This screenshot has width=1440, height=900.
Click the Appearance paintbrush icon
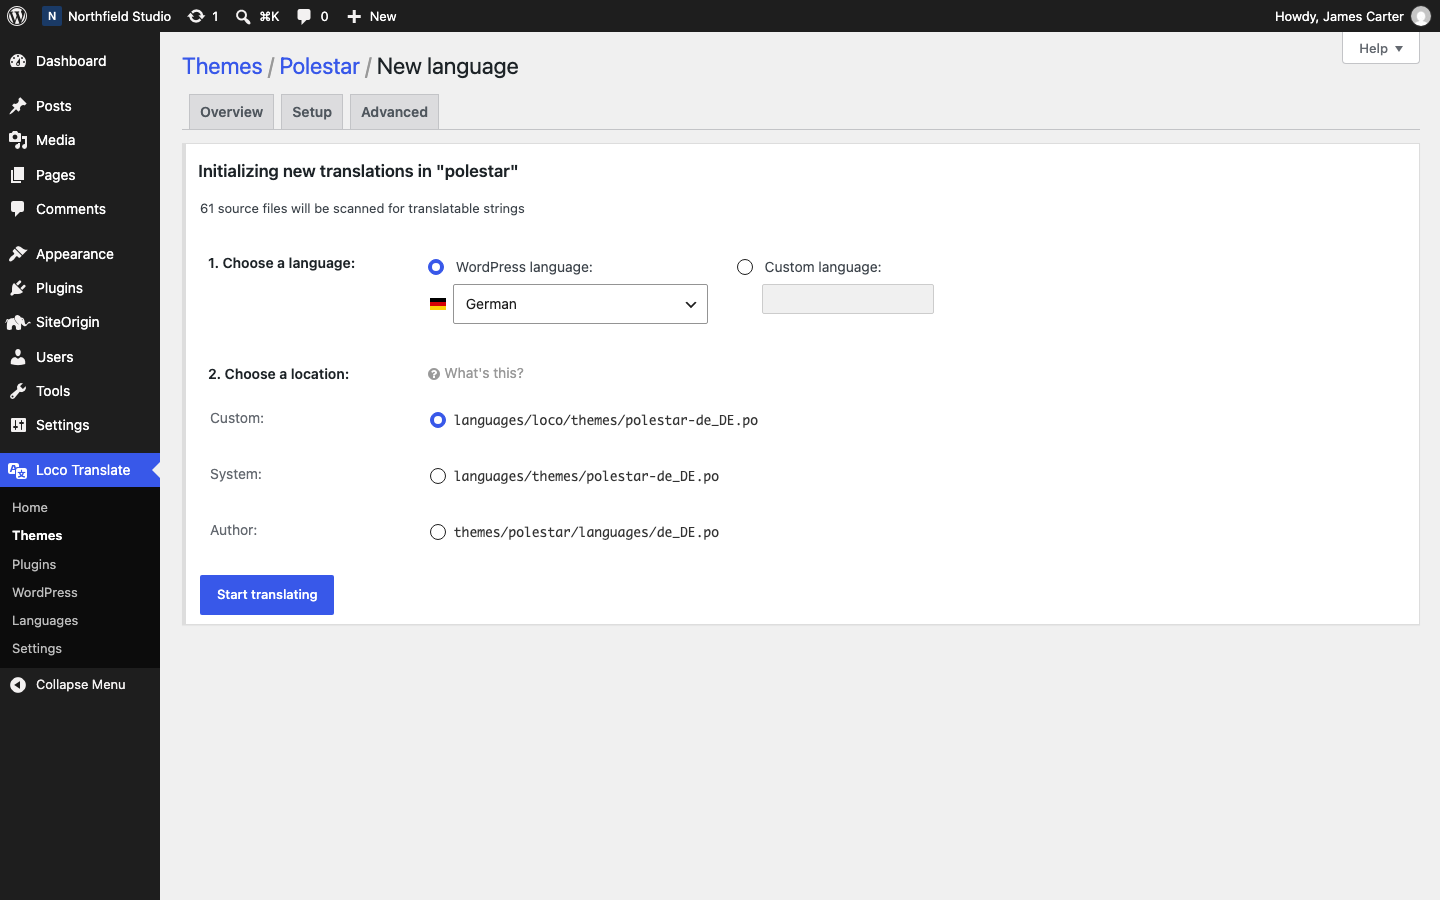click(x=18, y=254)
